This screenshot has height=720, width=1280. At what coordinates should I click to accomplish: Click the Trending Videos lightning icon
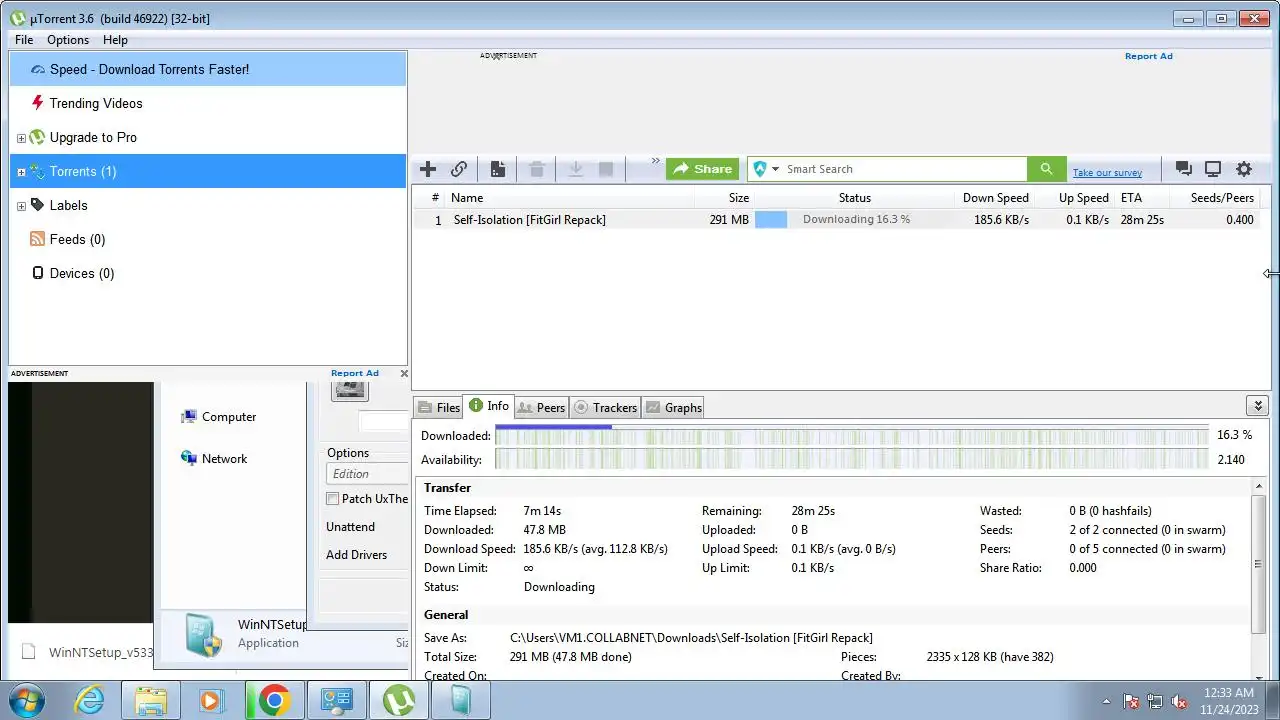[38, 103]
